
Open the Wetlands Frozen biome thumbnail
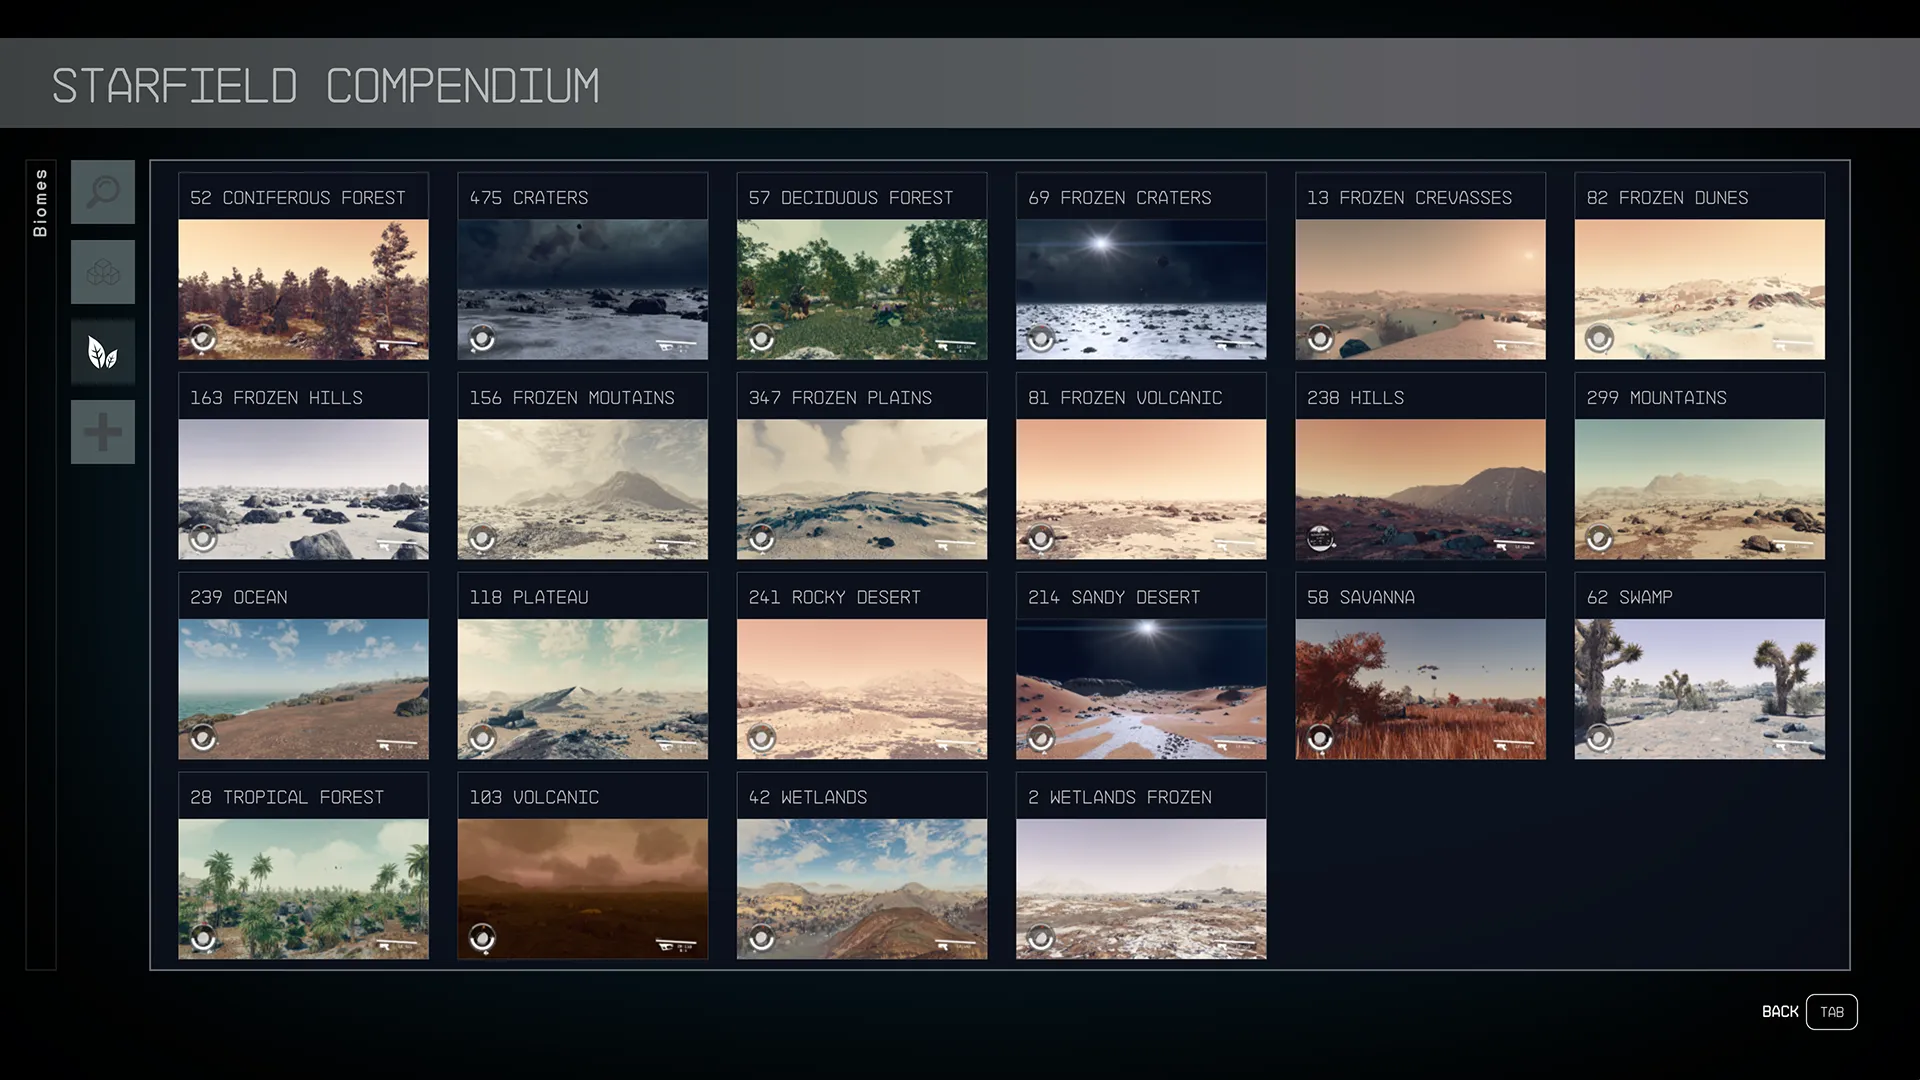click(1141, 889)
